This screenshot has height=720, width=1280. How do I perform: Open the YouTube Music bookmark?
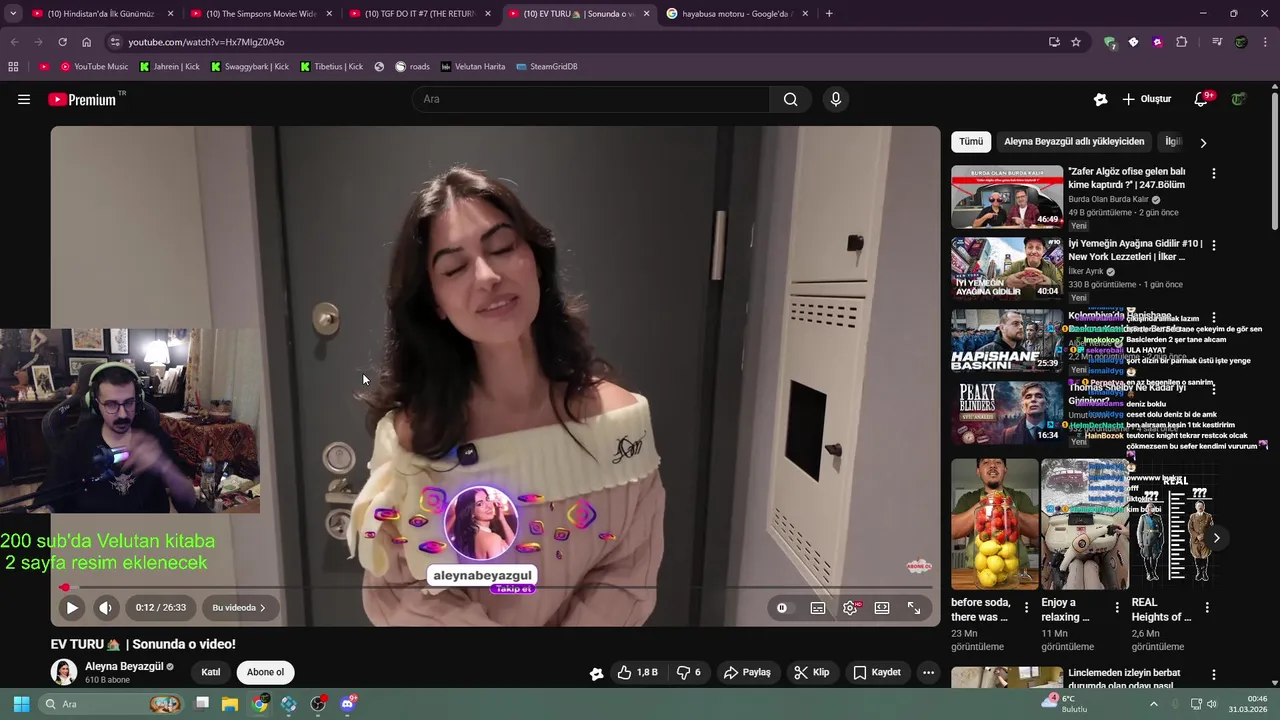(94, 67)
